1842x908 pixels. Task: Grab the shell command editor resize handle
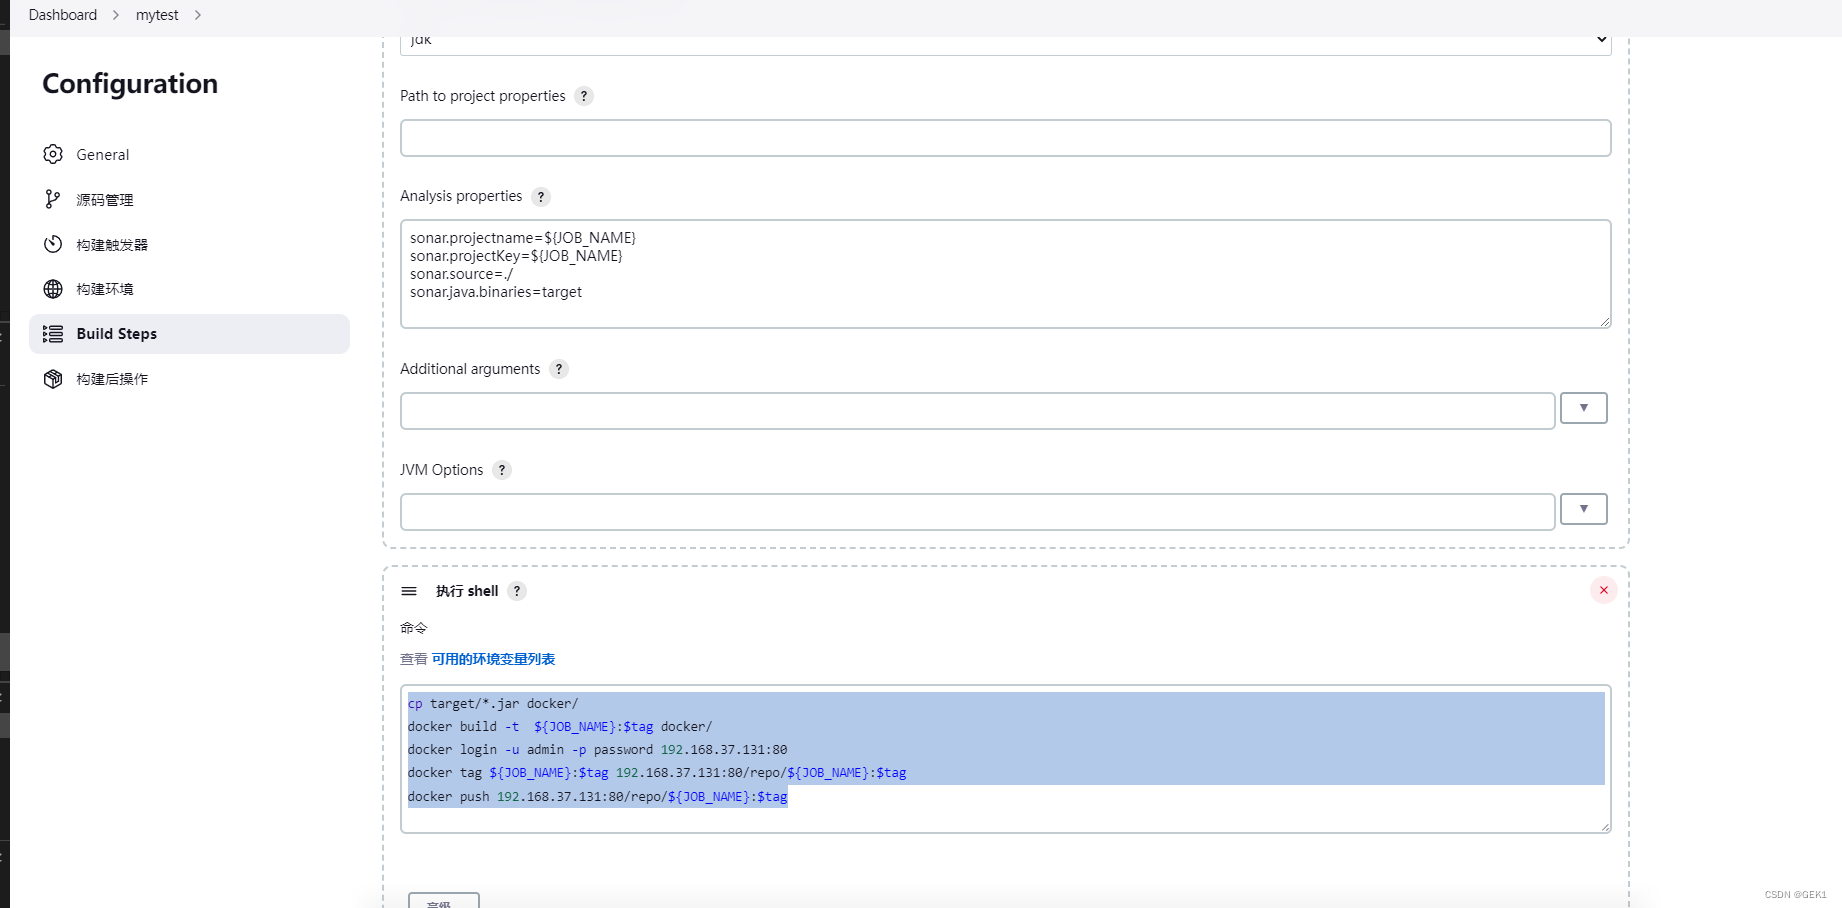coord(1604,826)
